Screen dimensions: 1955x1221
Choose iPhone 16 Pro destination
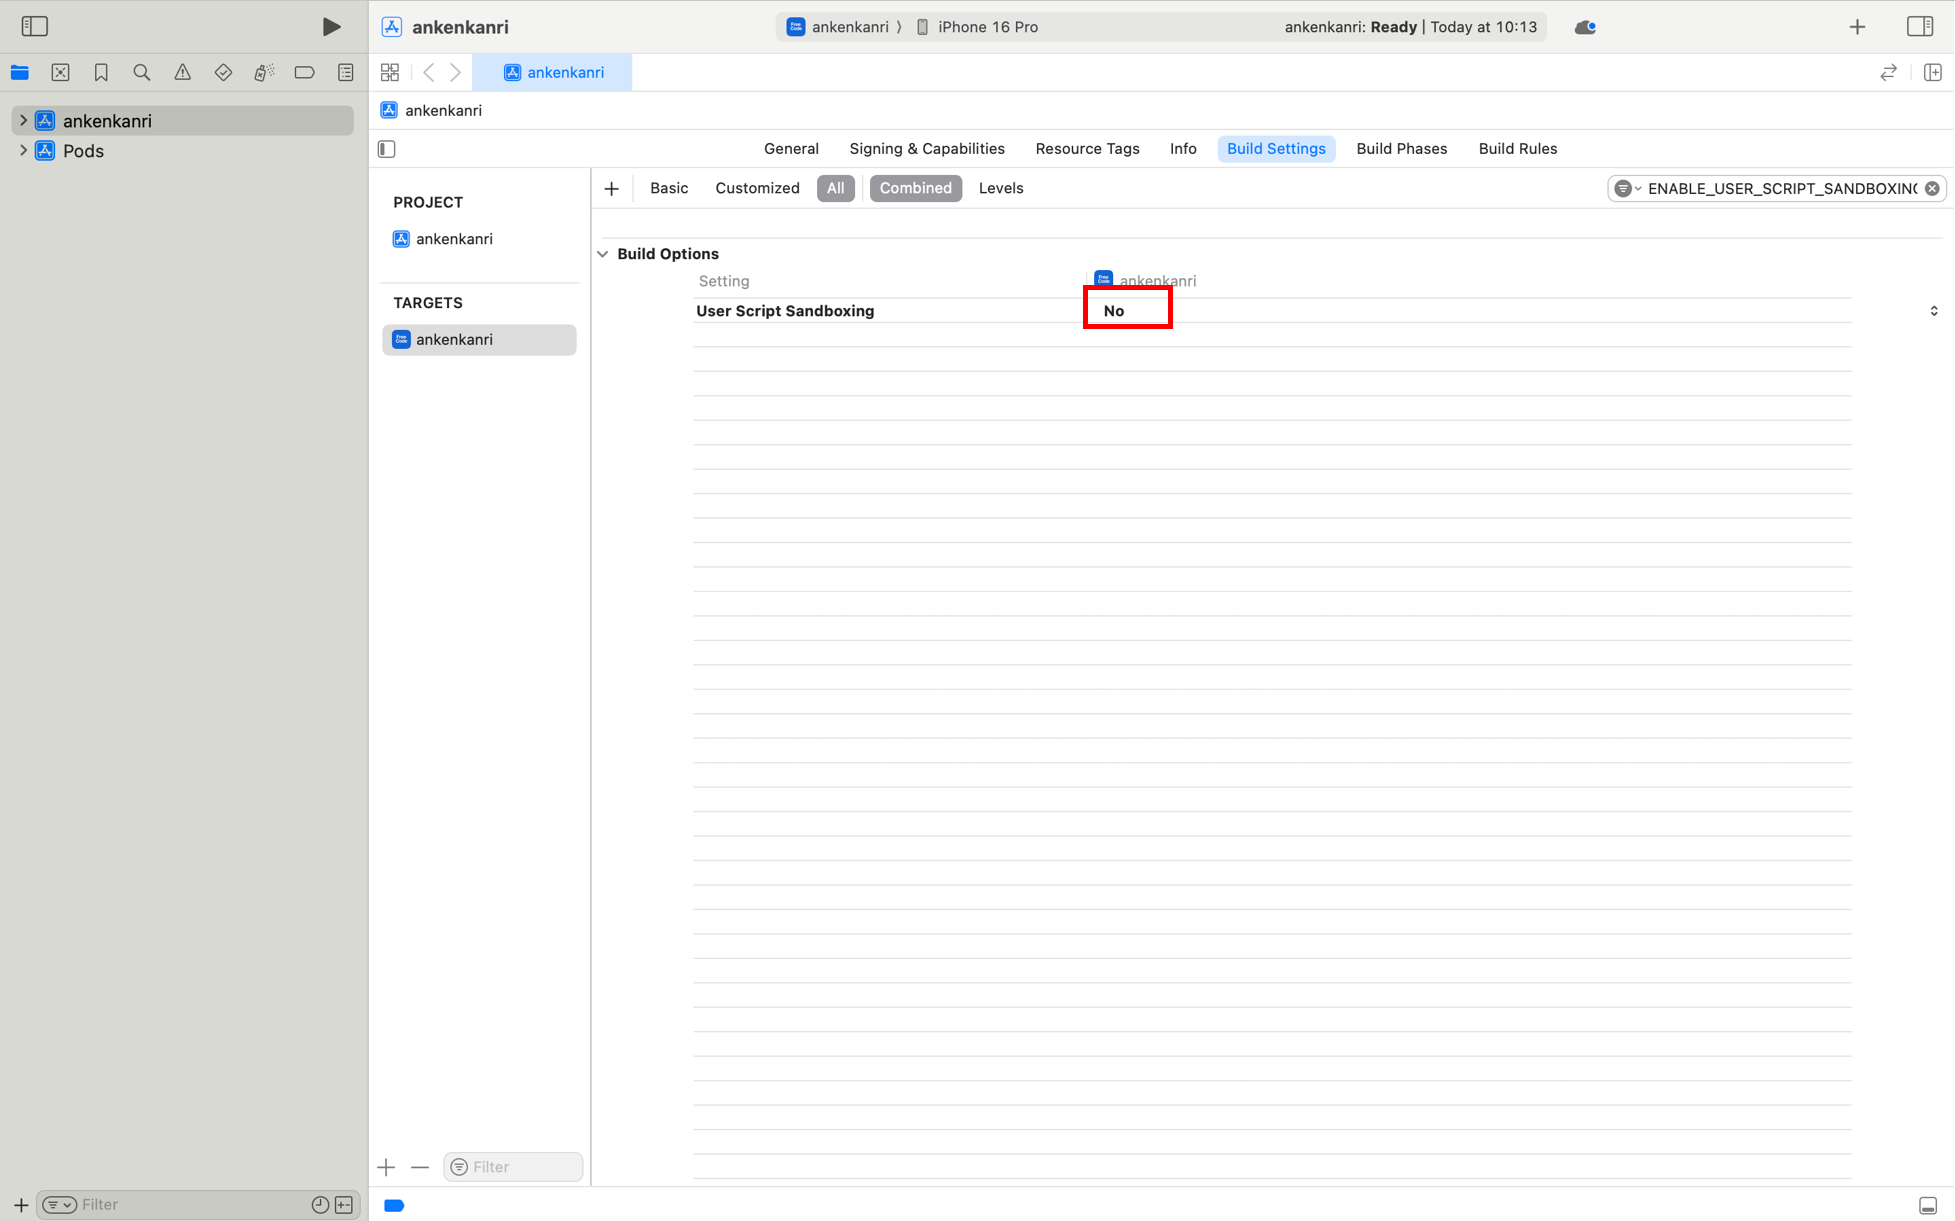[x=976, y=27]
